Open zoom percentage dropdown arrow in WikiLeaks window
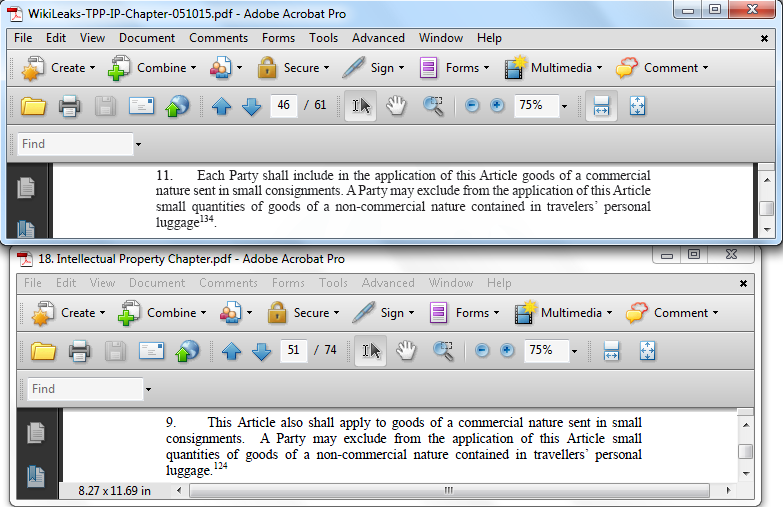Screen dimensions: 783x507 pos(564,106)
